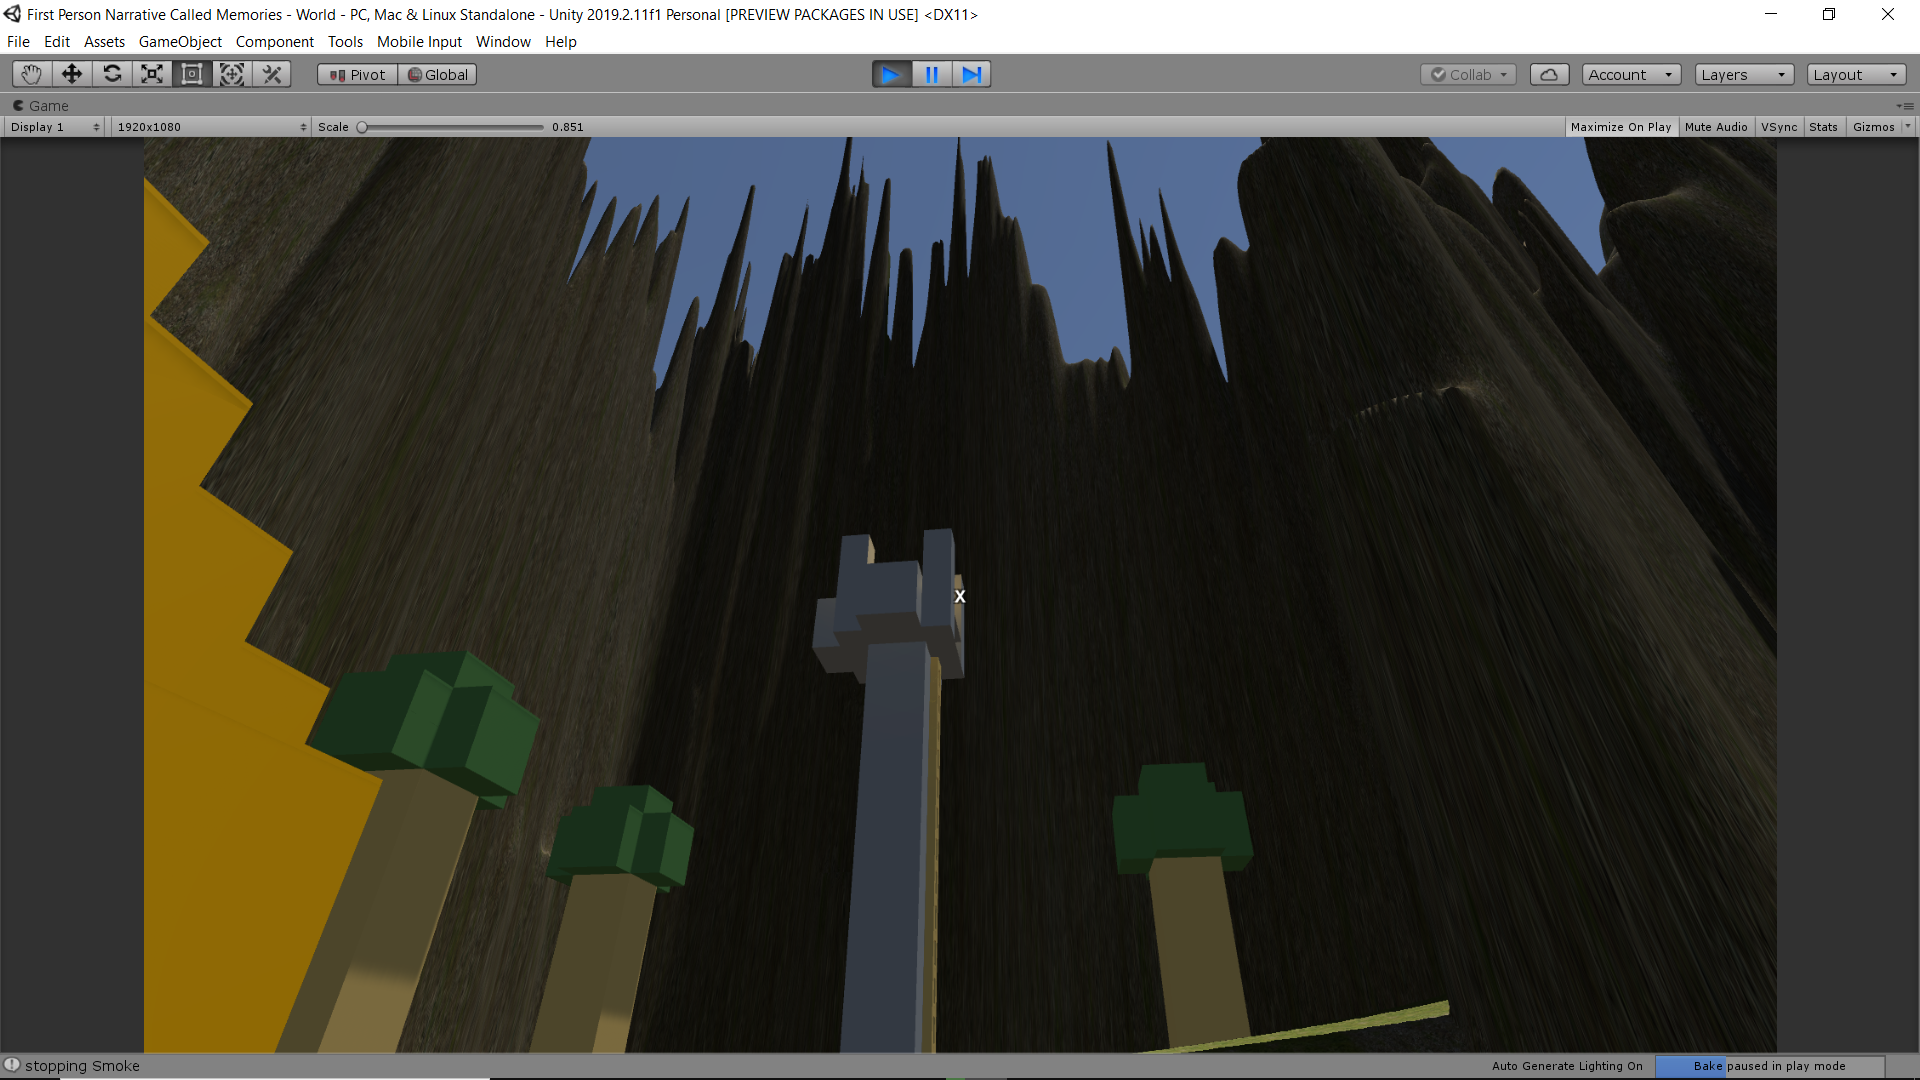
Task: Restore down the Unity window
Action: coord(1829,14)
